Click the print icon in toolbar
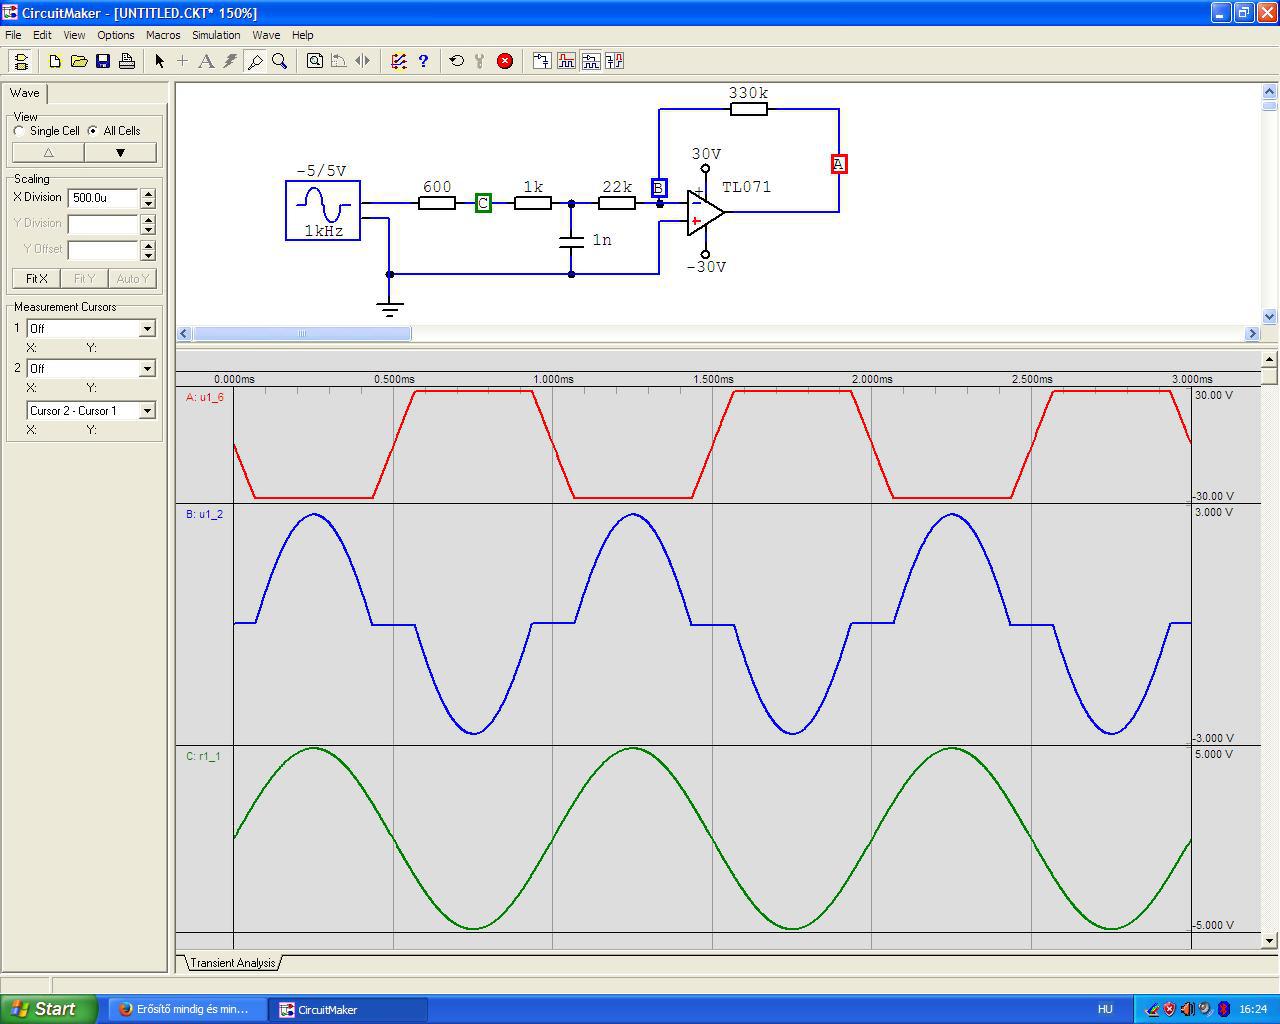Viewport: 1280px width, 1024px height. click(127, 61)
